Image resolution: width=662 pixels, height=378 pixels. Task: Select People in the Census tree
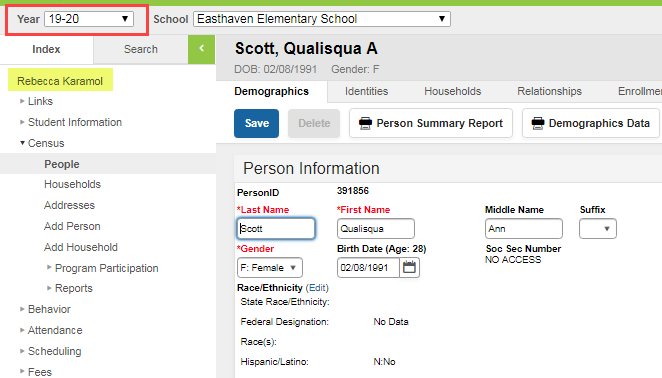coord(62,164)
